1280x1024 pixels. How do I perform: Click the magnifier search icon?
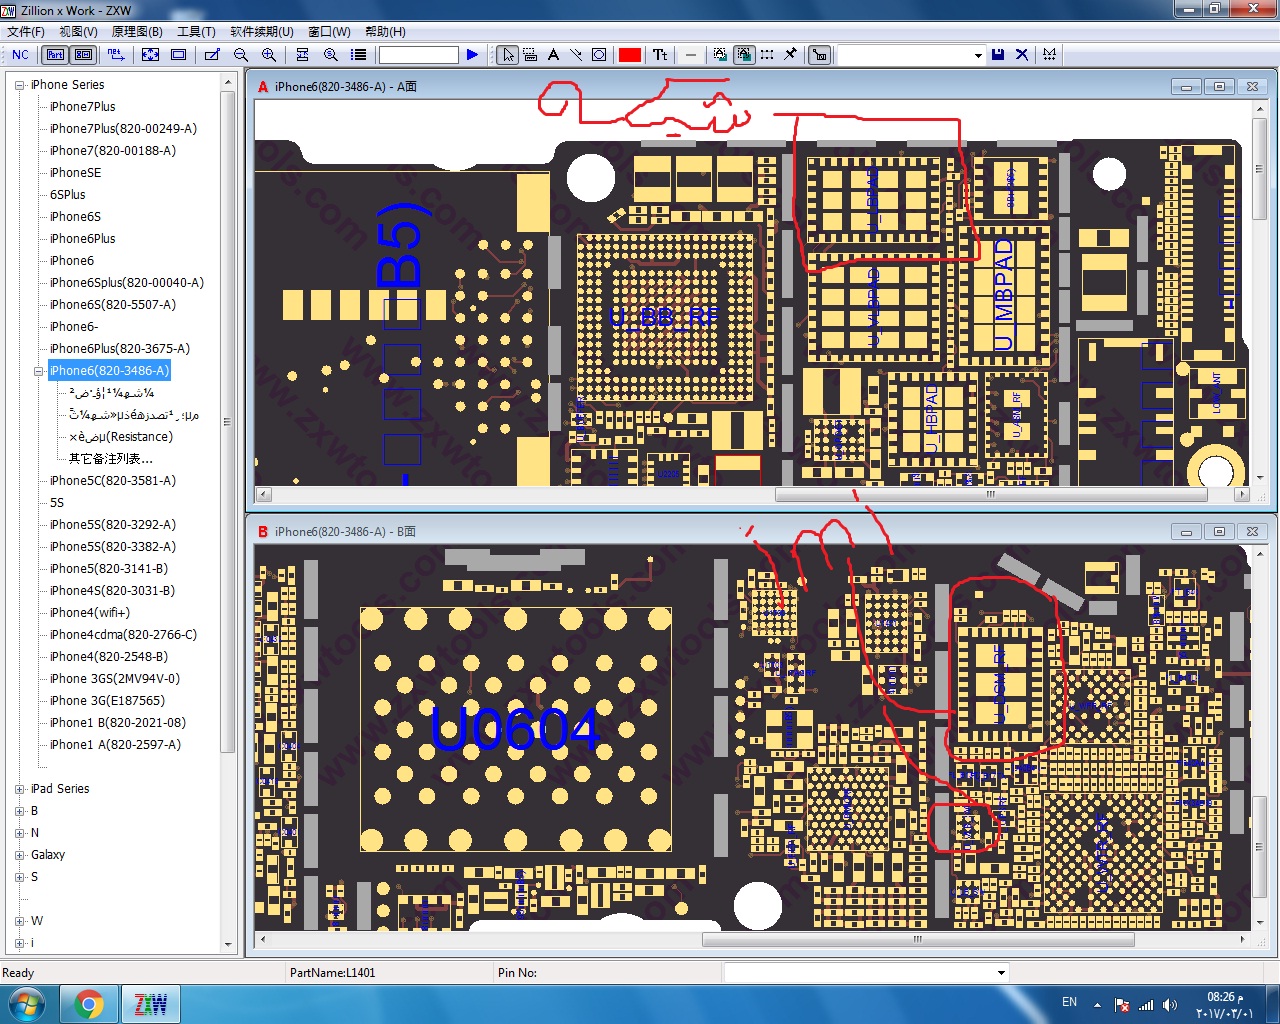point(331,55)
